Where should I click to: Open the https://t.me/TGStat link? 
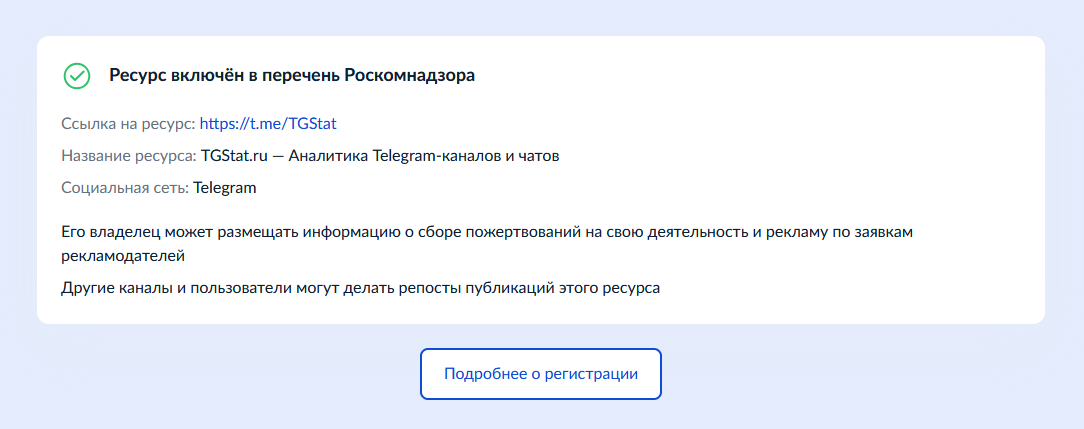[x=268, y=124]
